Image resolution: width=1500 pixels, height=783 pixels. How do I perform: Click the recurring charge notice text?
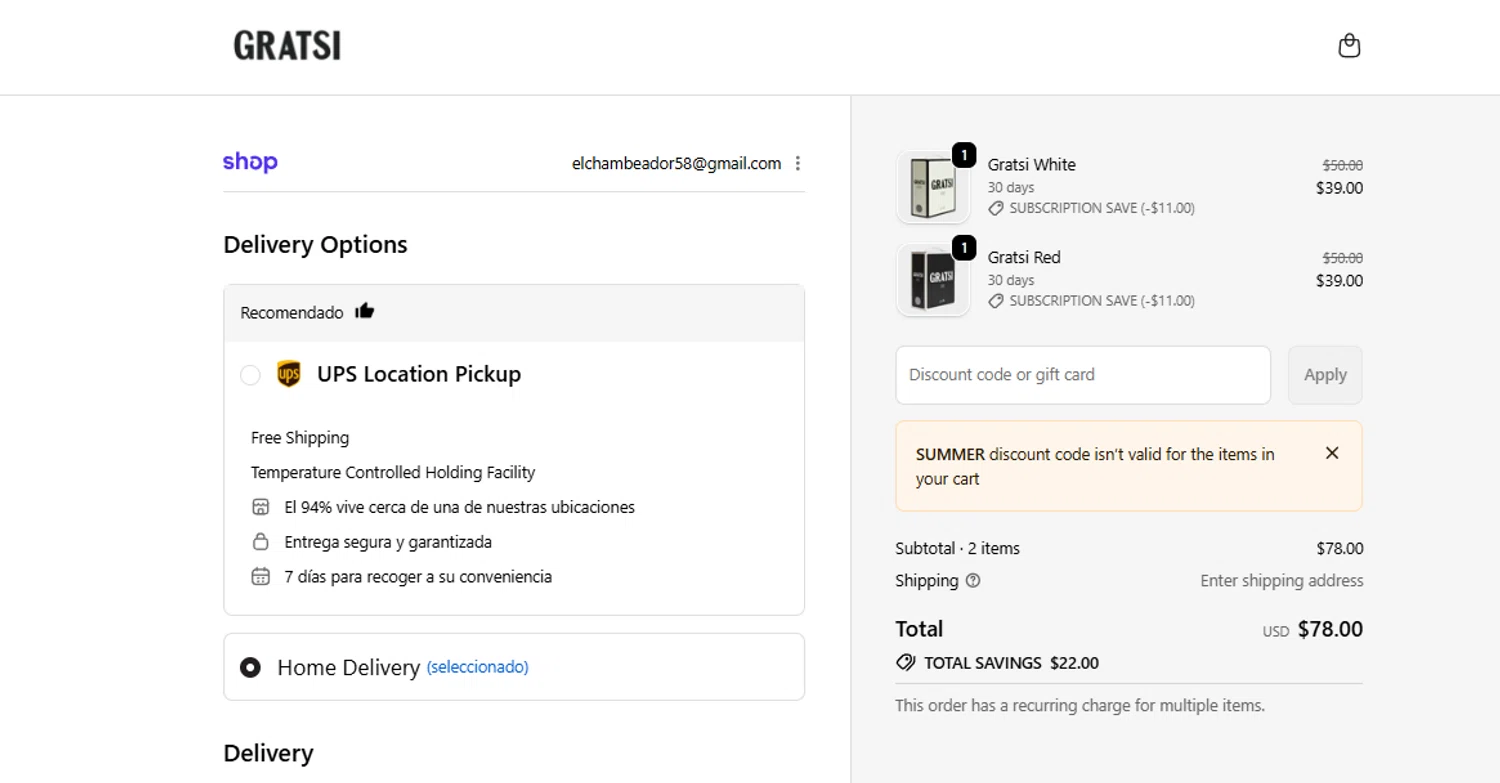pos(1080,705)
